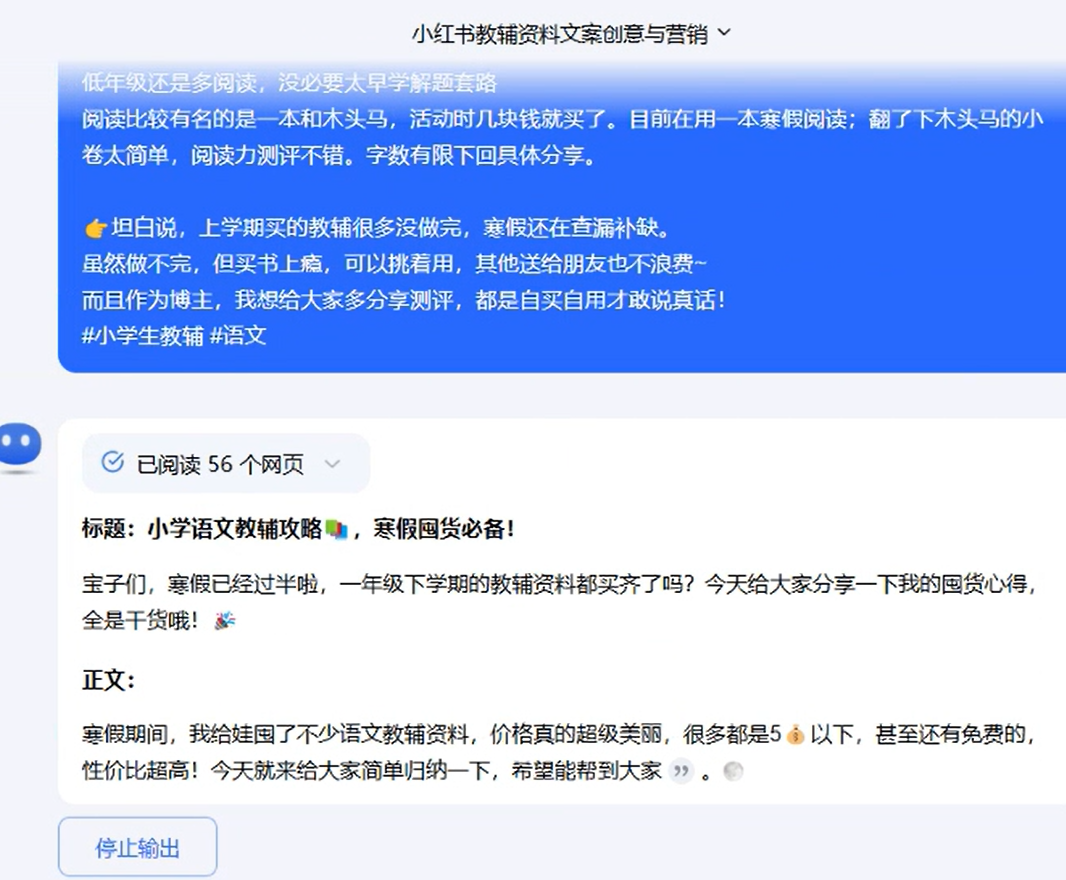Click the line 卷太简单，阅读力测评不错
Viewport: 1066px width, 880px height.
pyautogui.click(x=339, y=156)
